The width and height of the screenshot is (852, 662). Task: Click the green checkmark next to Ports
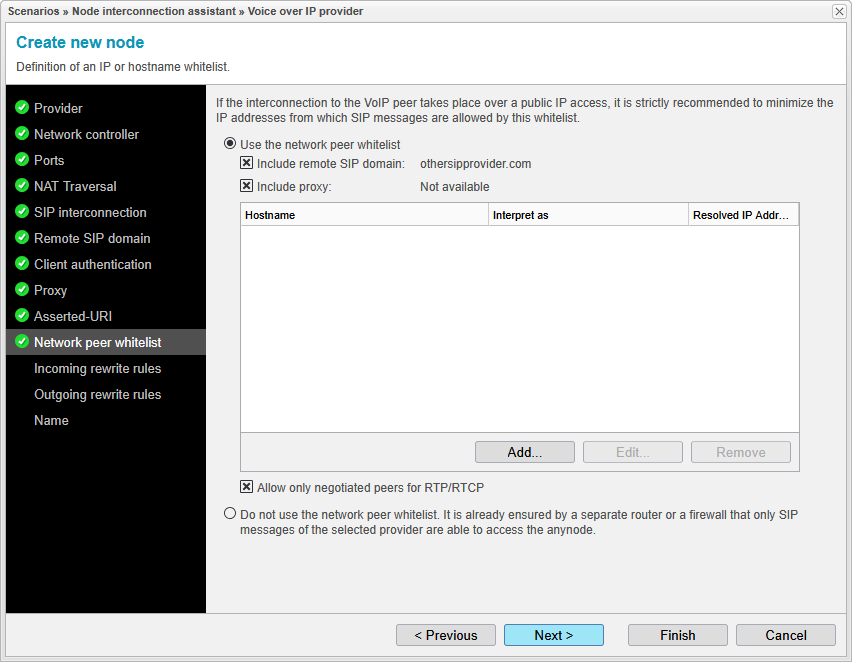tap(21, 160)
